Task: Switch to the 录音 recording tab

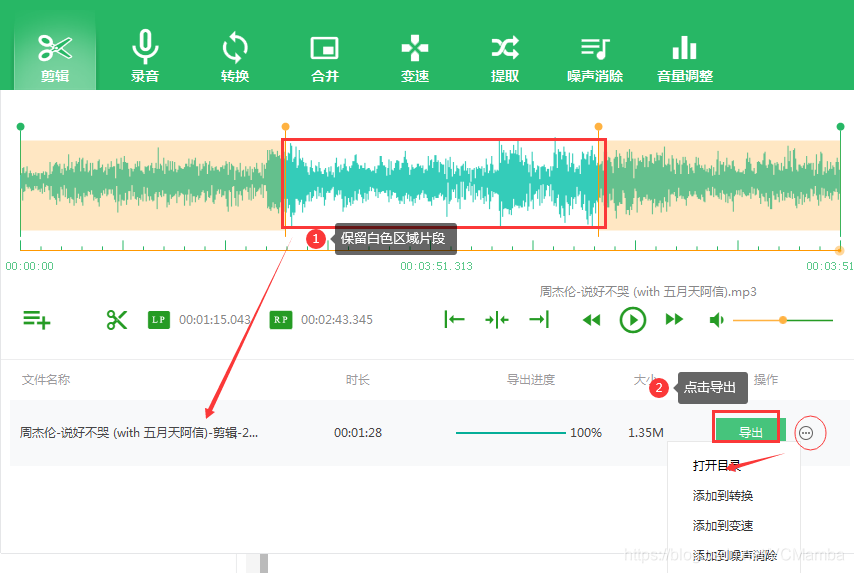Action: [x=145, y=58]
